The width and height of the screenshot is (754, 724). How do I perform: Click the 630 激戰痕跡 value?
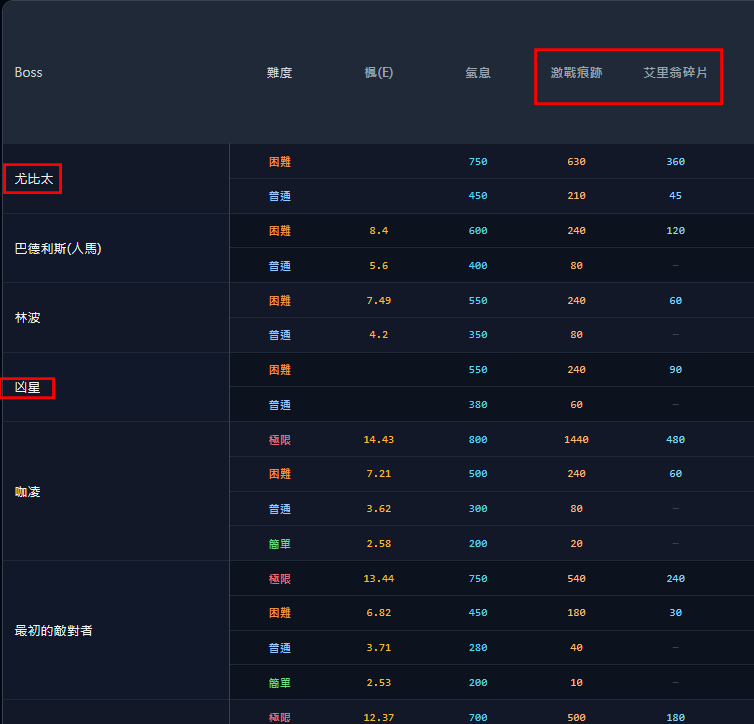[576, 162]
